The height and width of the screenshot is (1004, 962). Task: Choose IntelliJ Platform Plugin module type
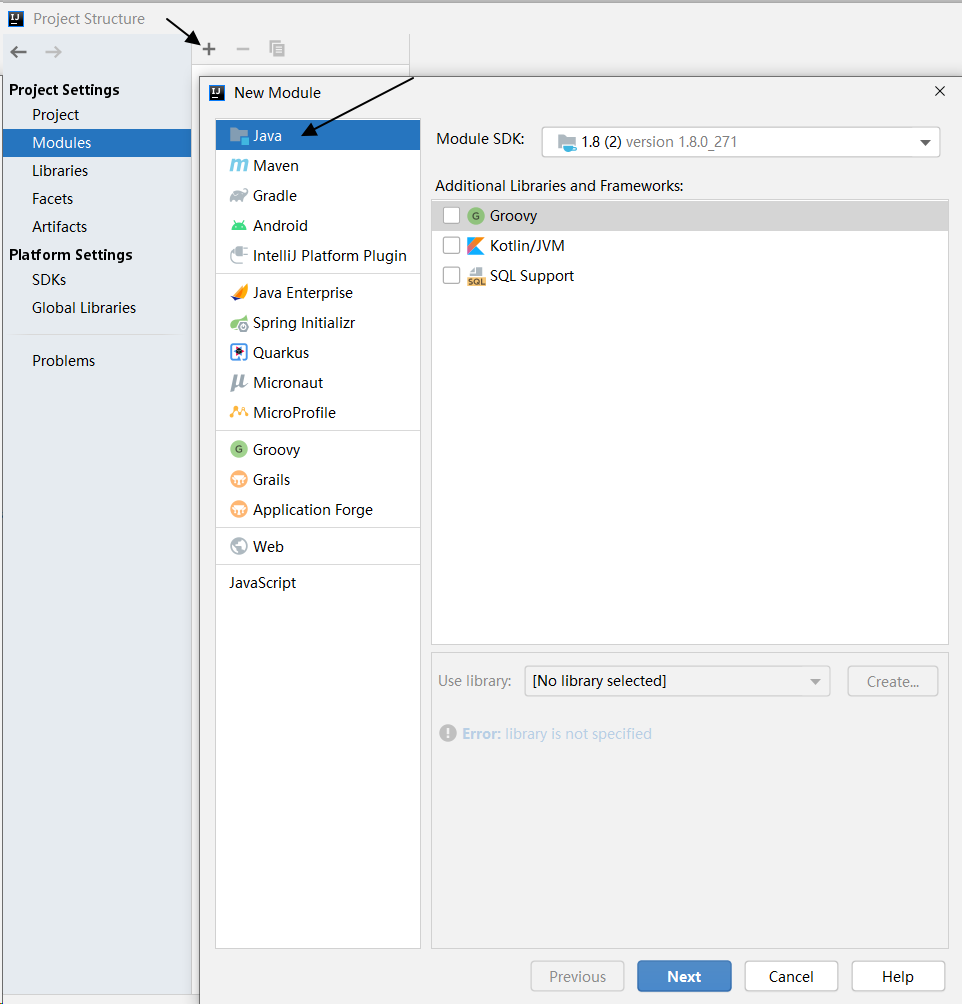318,255
